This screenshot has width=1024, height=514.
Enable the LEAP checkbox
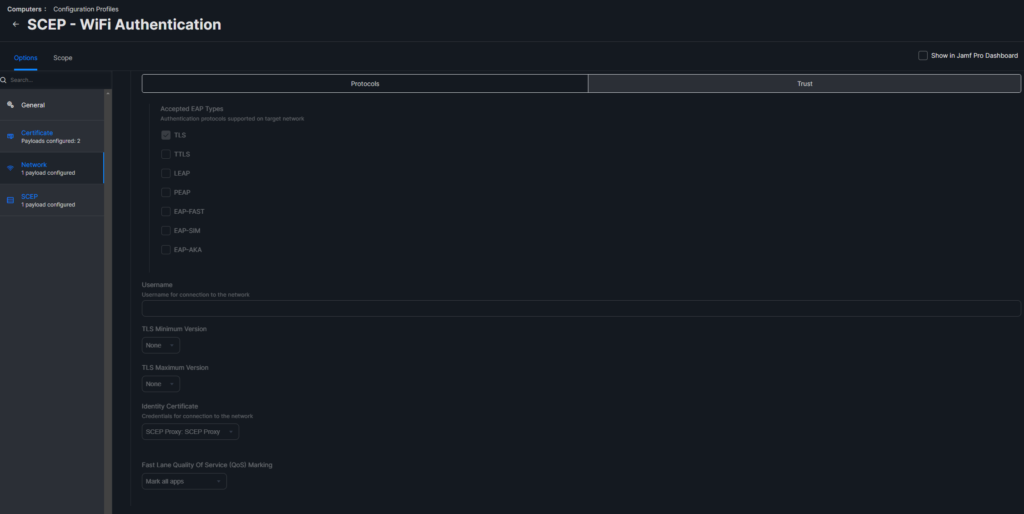point(166,173)
